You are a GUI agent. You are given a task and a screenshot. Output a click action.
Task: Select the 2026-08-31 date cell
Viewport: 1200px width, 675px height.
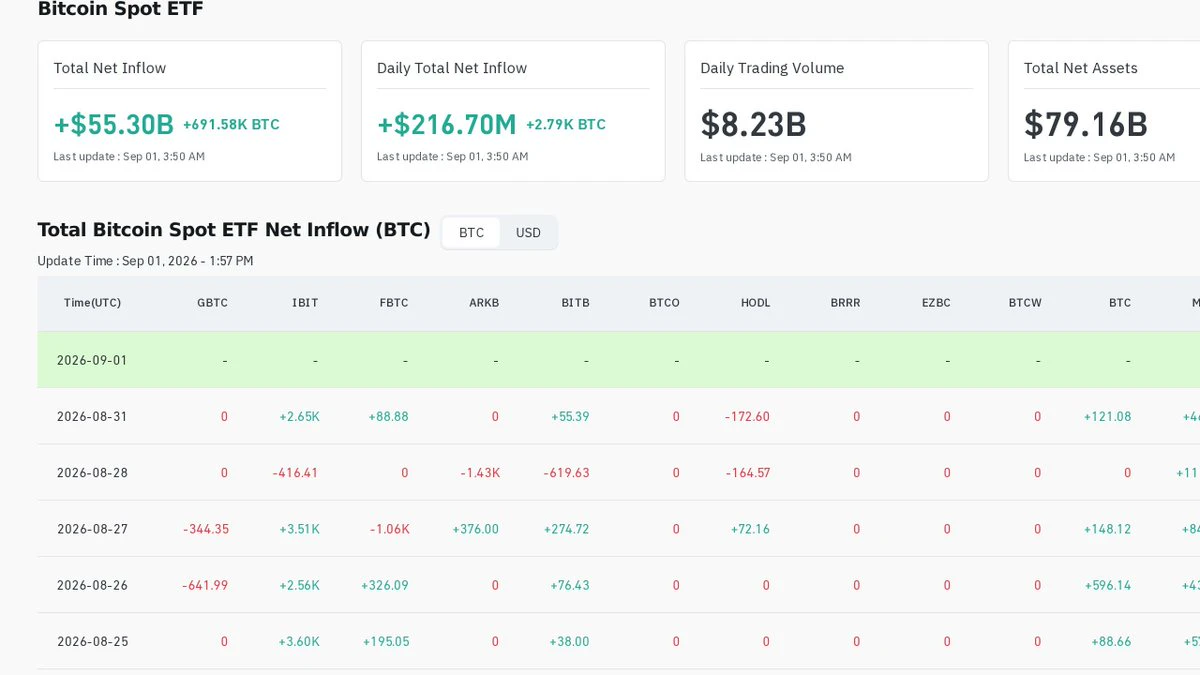tap(92, 416)
